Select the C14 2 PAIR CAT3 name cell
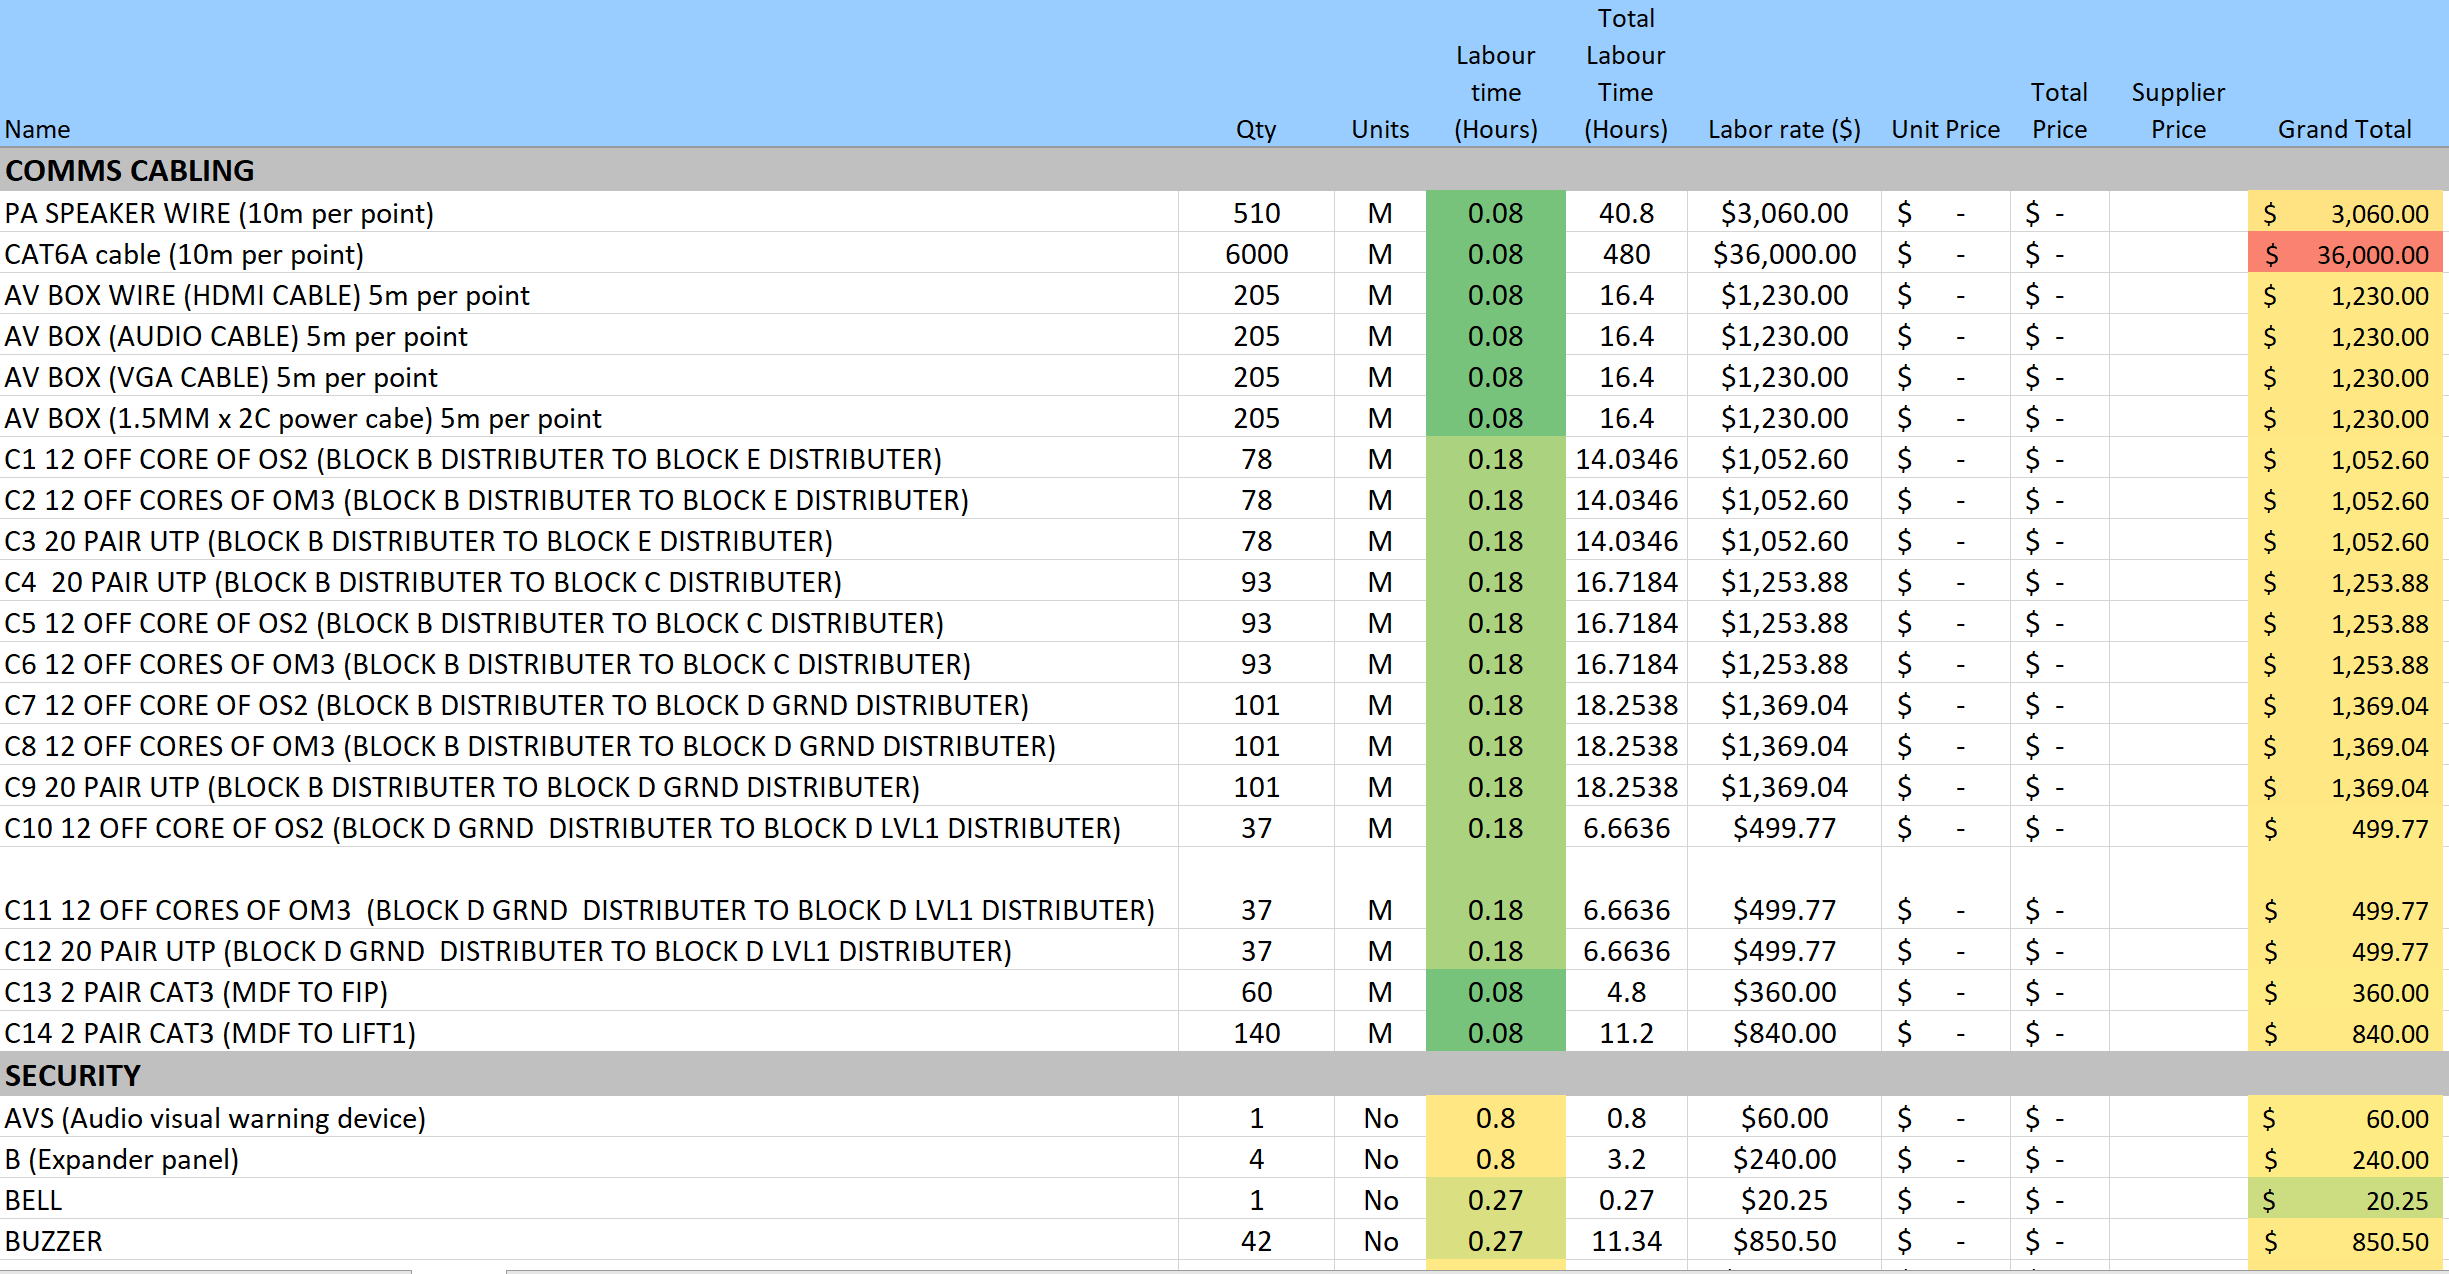 tap(210, 1033)
